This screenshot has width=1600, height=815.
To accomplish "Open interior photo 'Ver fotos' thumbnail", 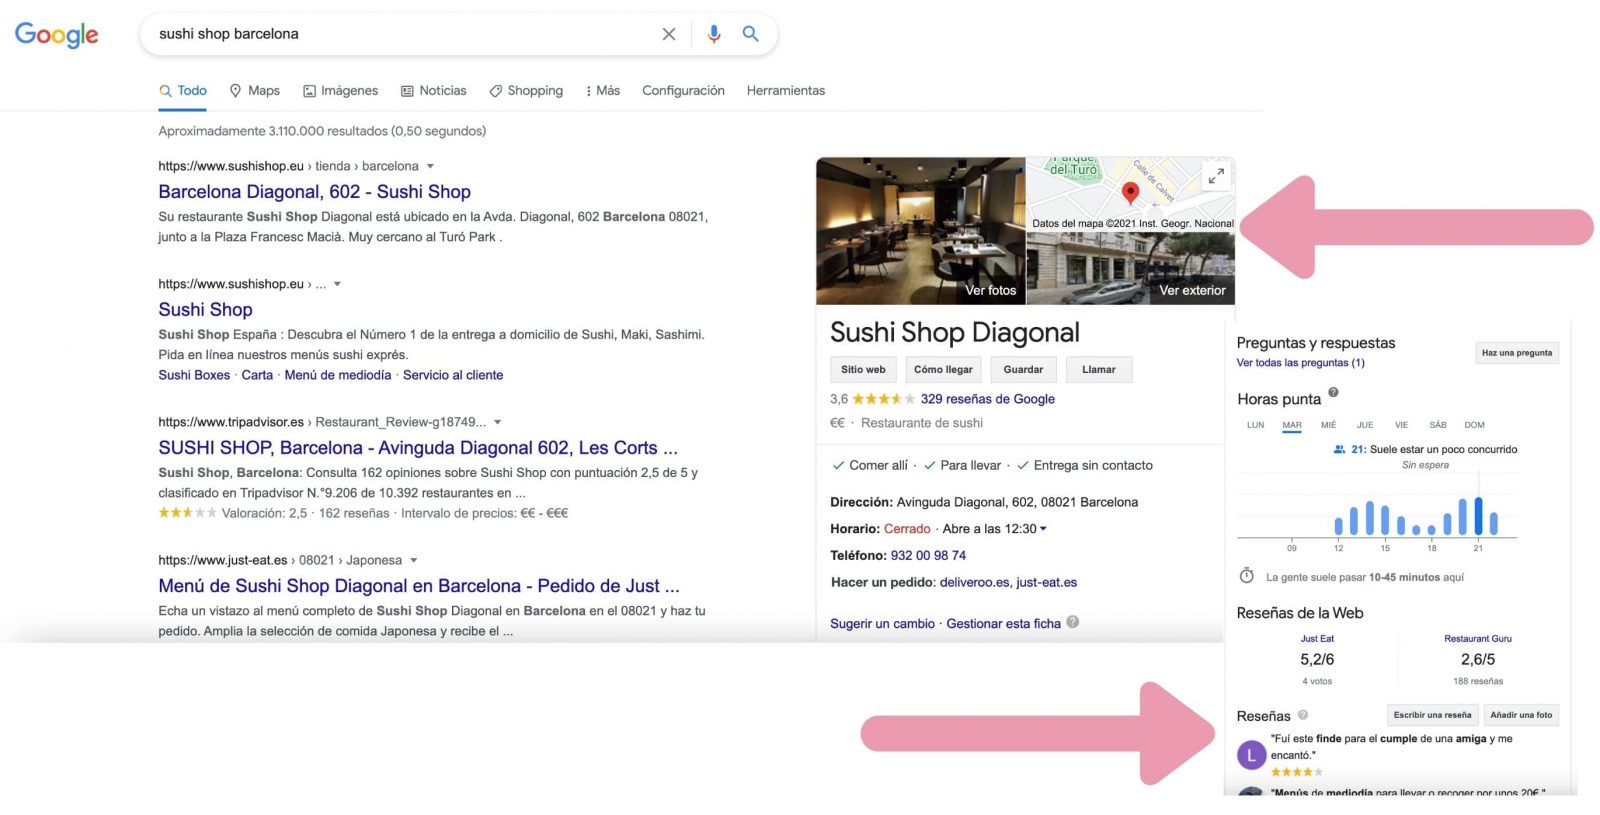I will (x=921, y=231).
